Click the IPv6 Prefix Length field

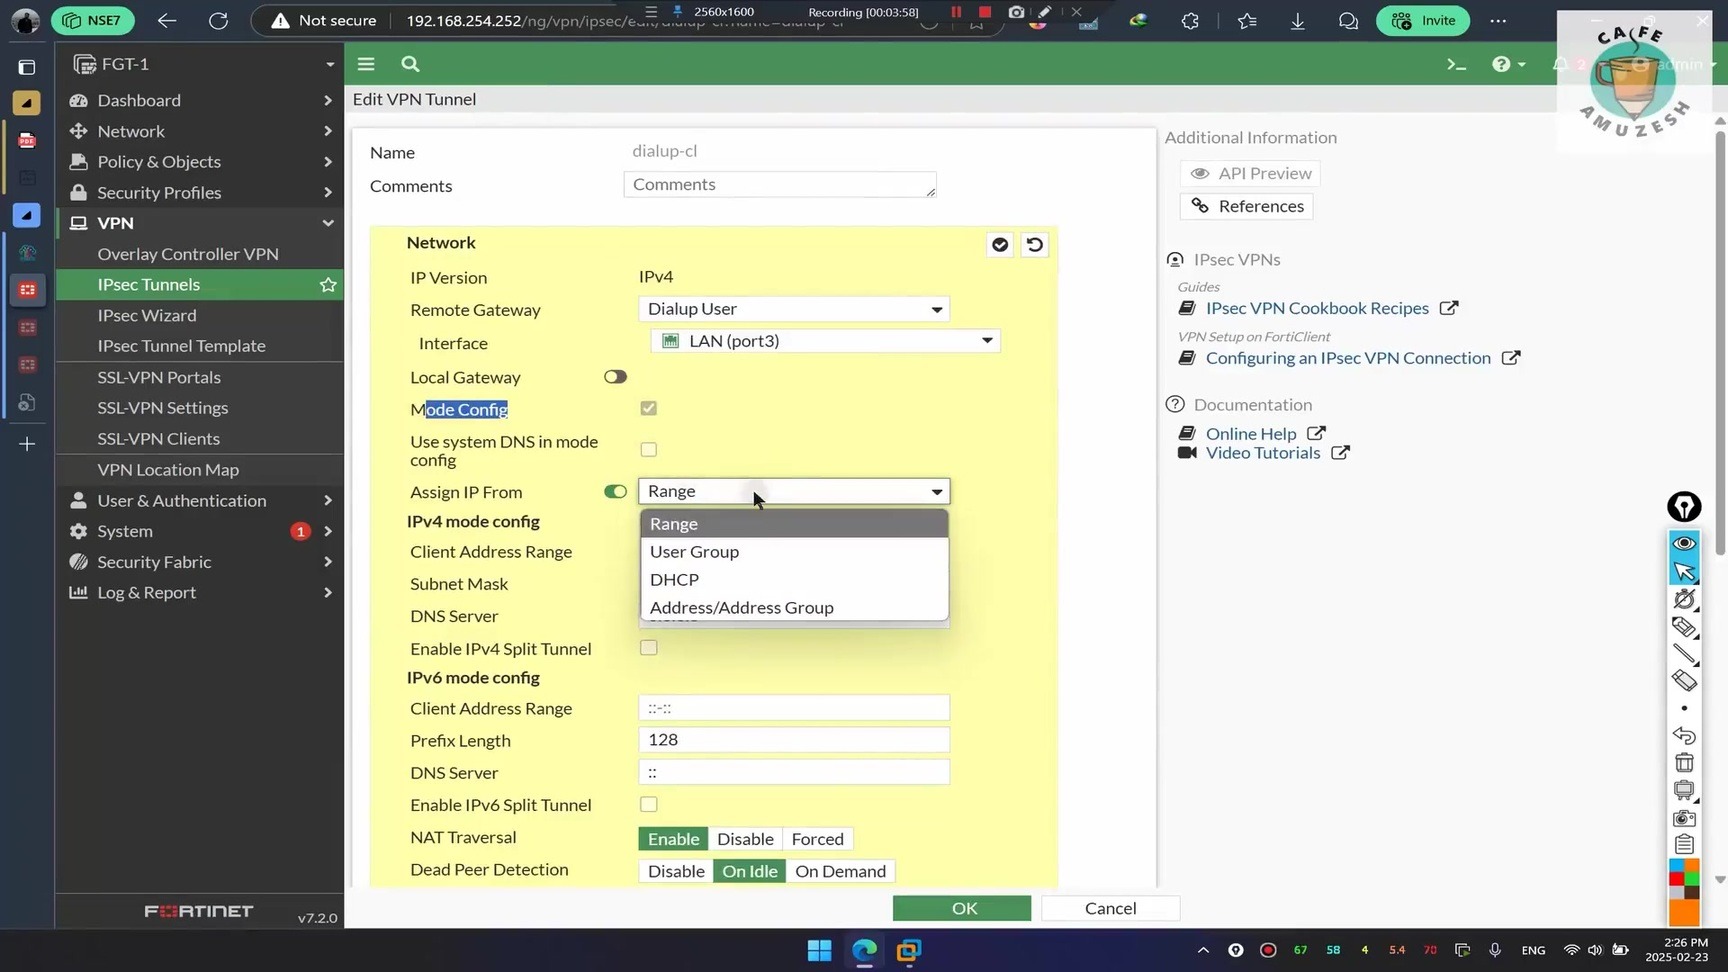(x=794, y=740)
